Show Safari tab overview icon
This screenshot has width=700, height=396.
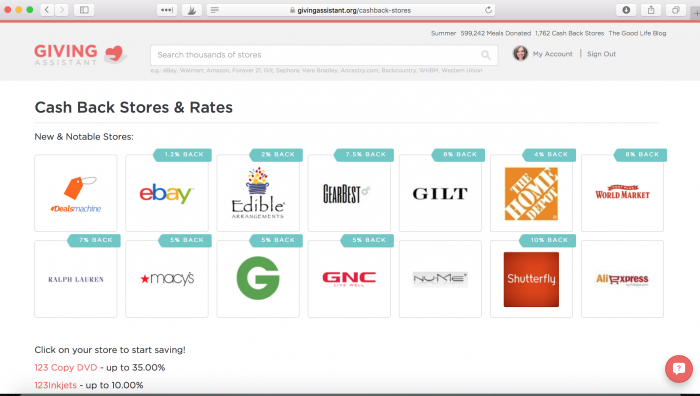coord(675,10)
